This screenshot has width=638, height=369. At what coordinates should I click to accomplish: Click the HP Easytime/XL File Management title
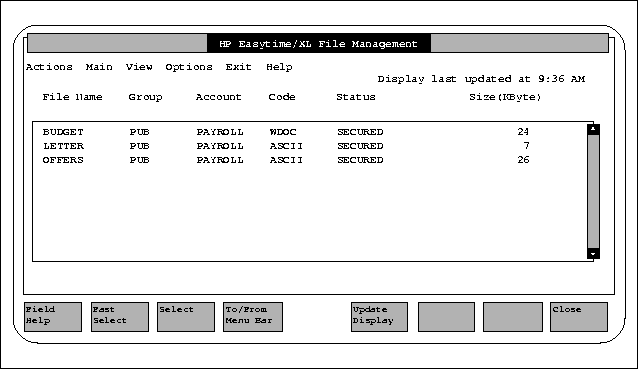(318, 44)
